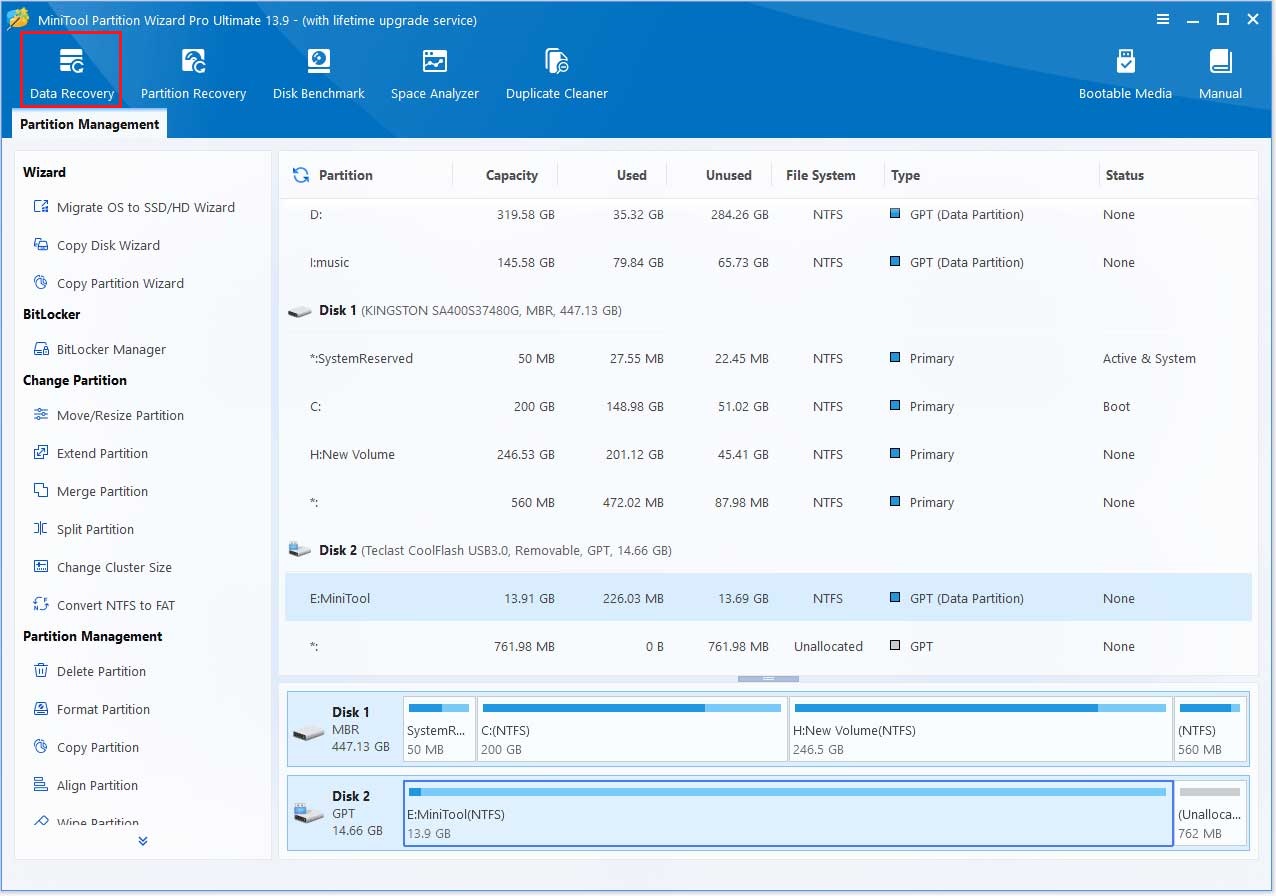Select H:New Volume(NTFS) block in disk map
This screenshot has height=896, width=1276.
pyautogui.click(x=980, y=729)
